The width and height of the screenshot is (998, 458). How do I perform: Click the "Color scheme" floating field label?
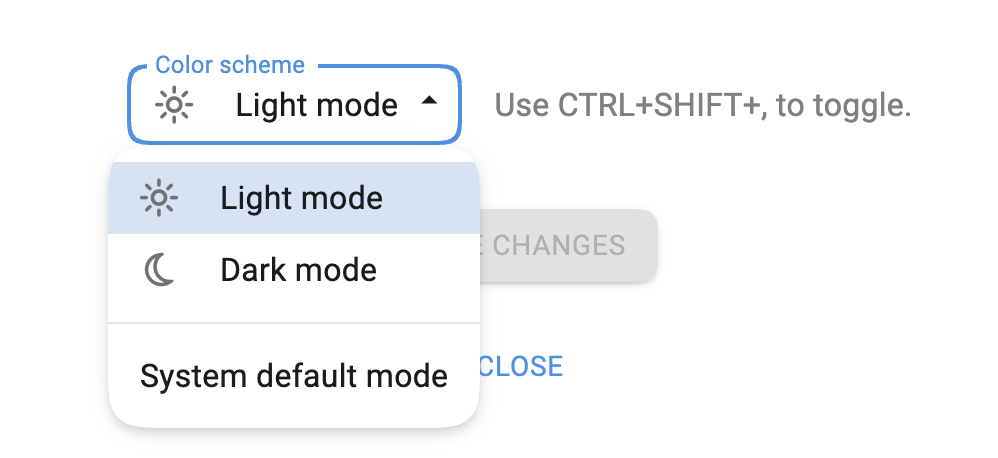tap(229, 65)
